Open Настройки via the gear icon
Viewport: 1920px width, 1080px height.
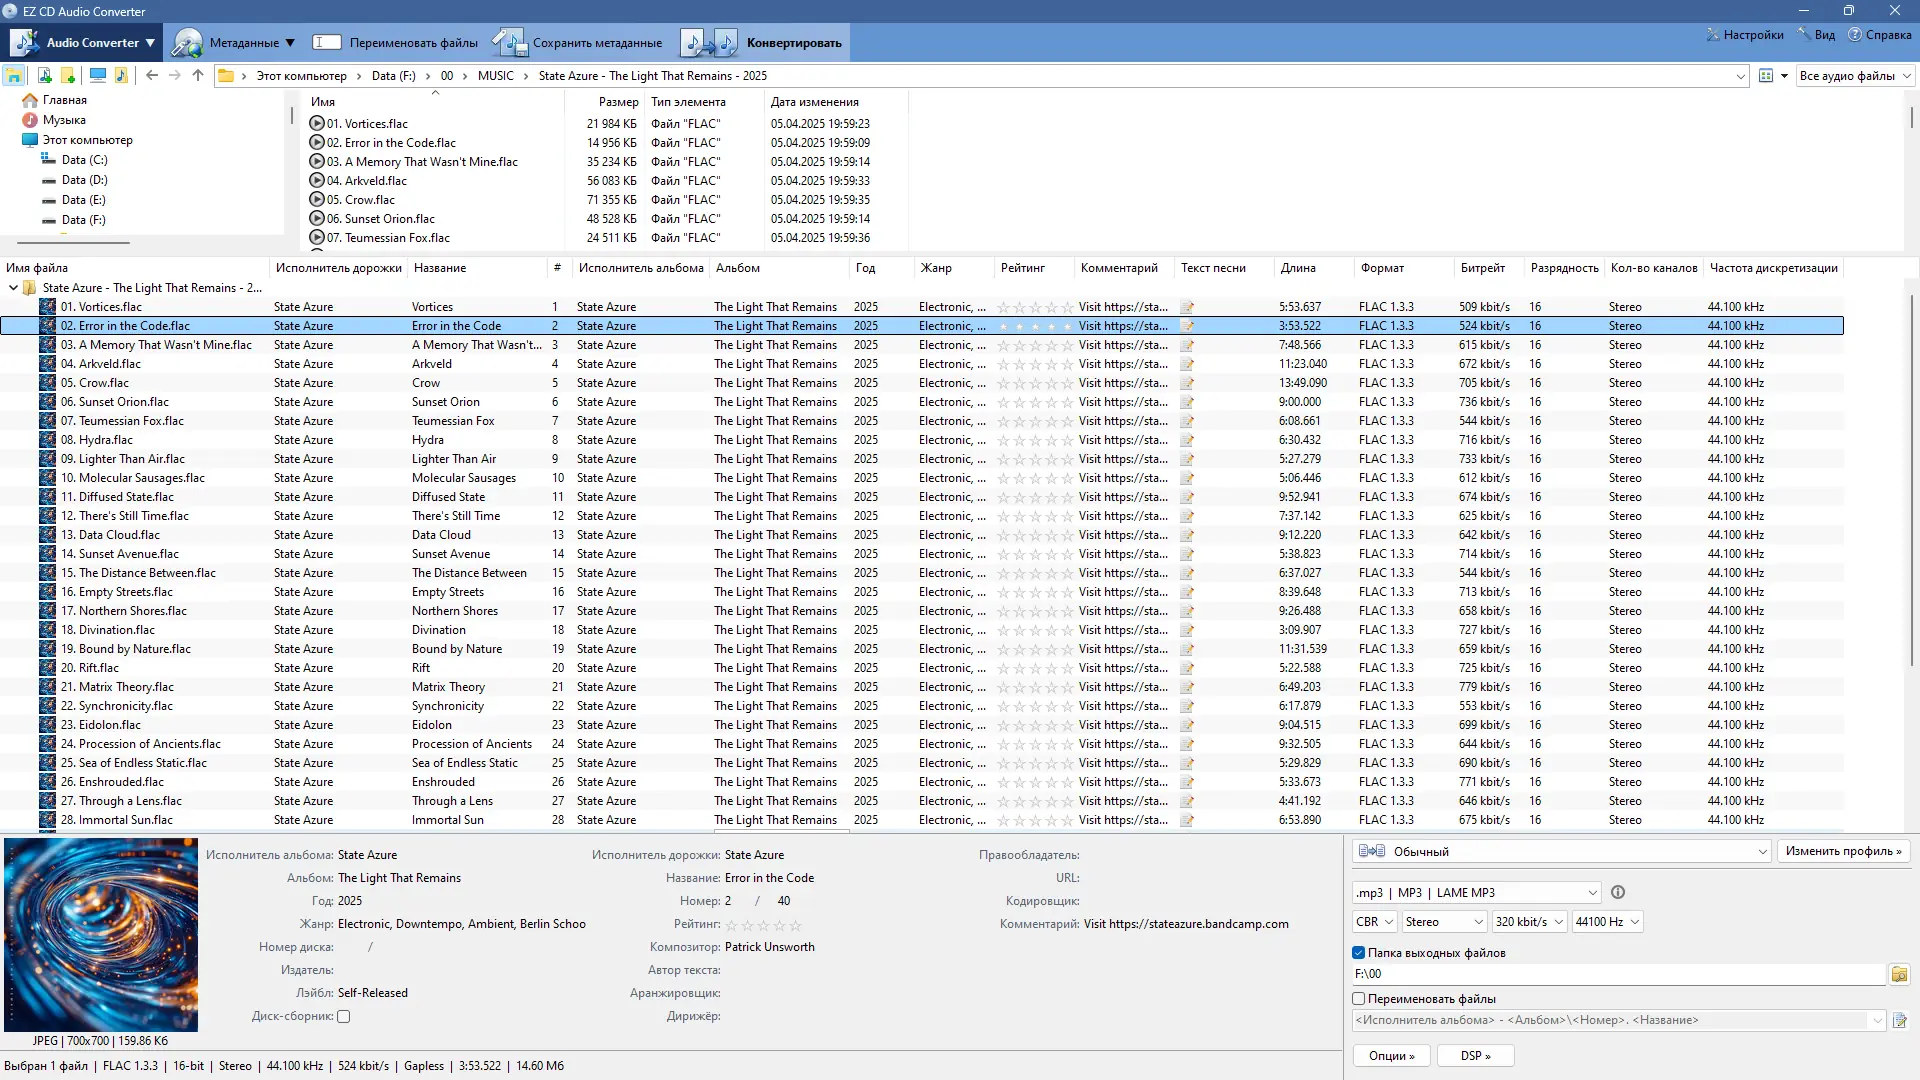click(x=1713, y=34)
